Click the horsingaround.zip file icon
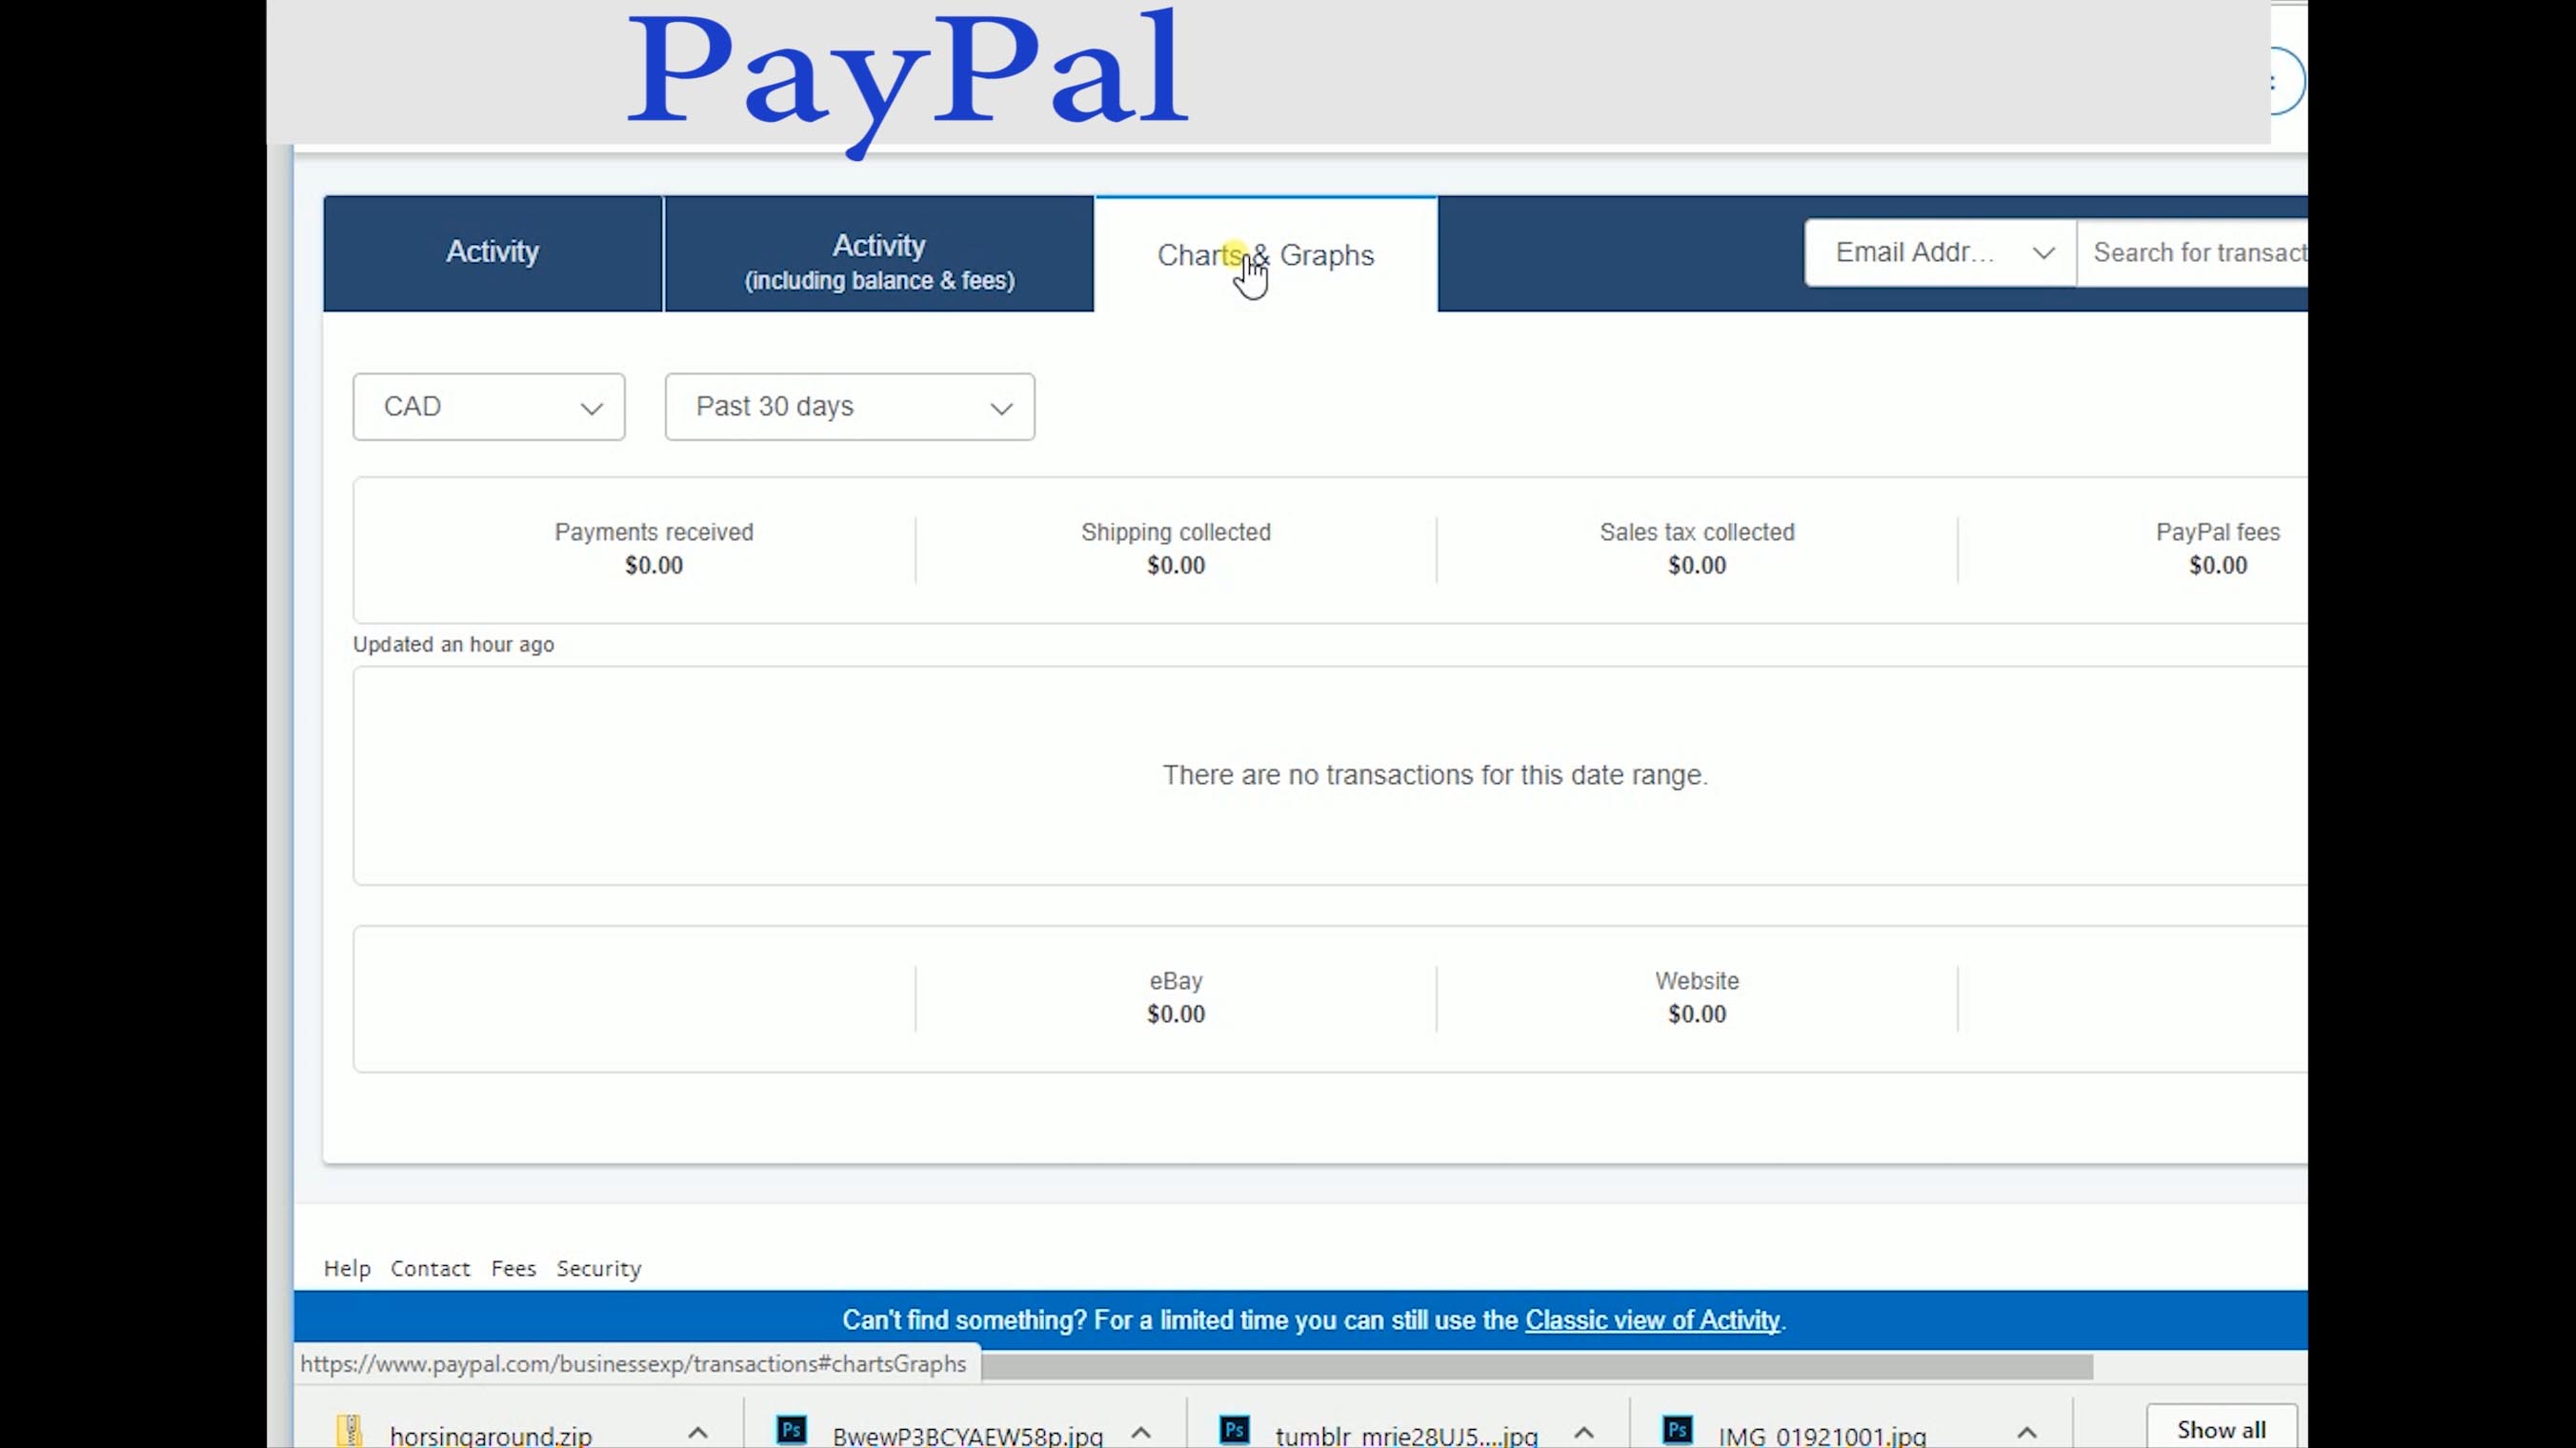The width and height of the screenshot is (2576, 1448). 349,1431
